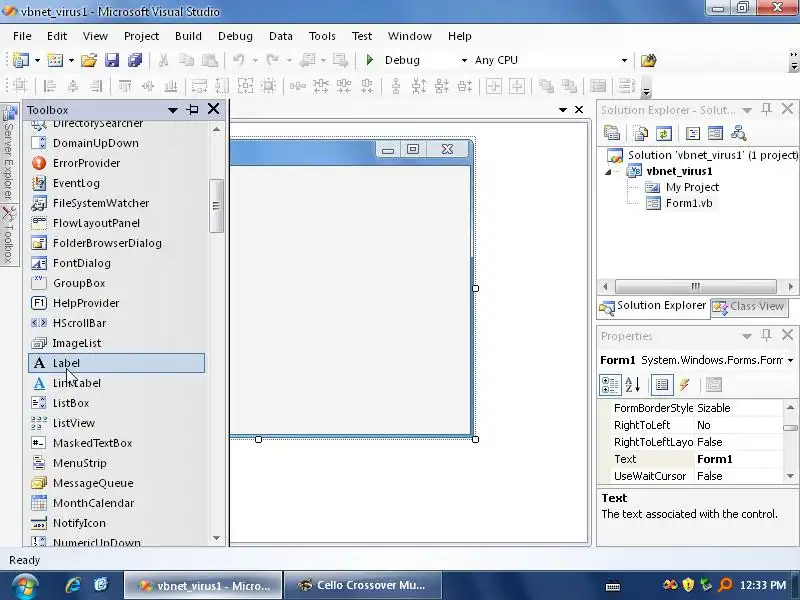Select the HScrollBar toolbox item
This screenshot has width=800, height=600.
click(116, 323)
